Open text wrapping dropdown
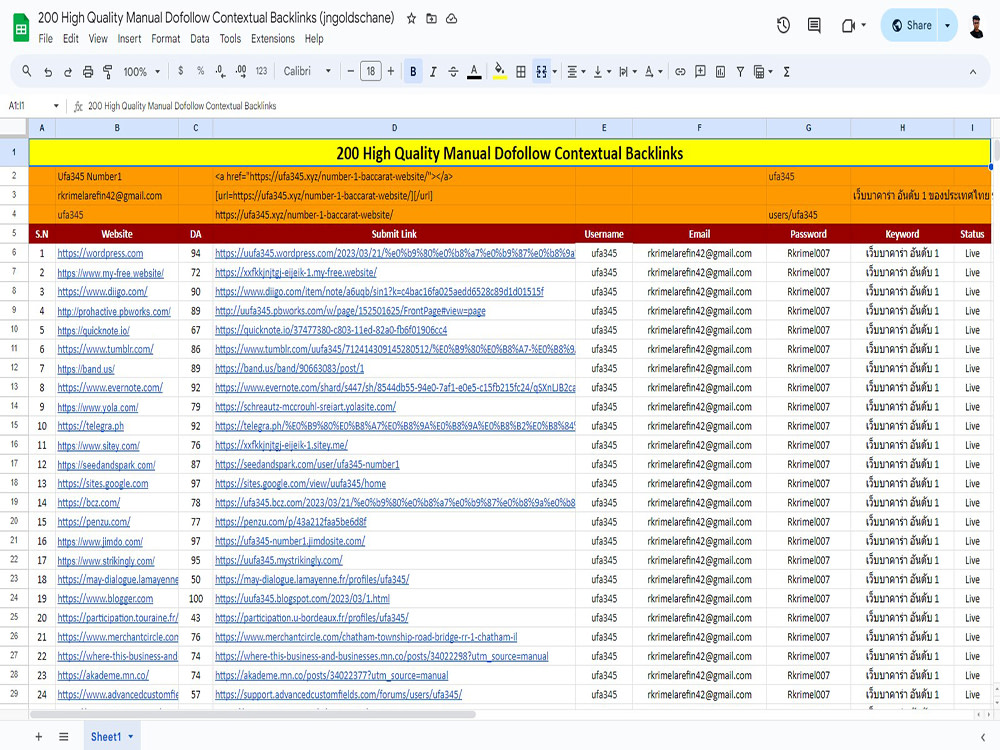Screen dimensions: 1000x750 click(628, 72)
